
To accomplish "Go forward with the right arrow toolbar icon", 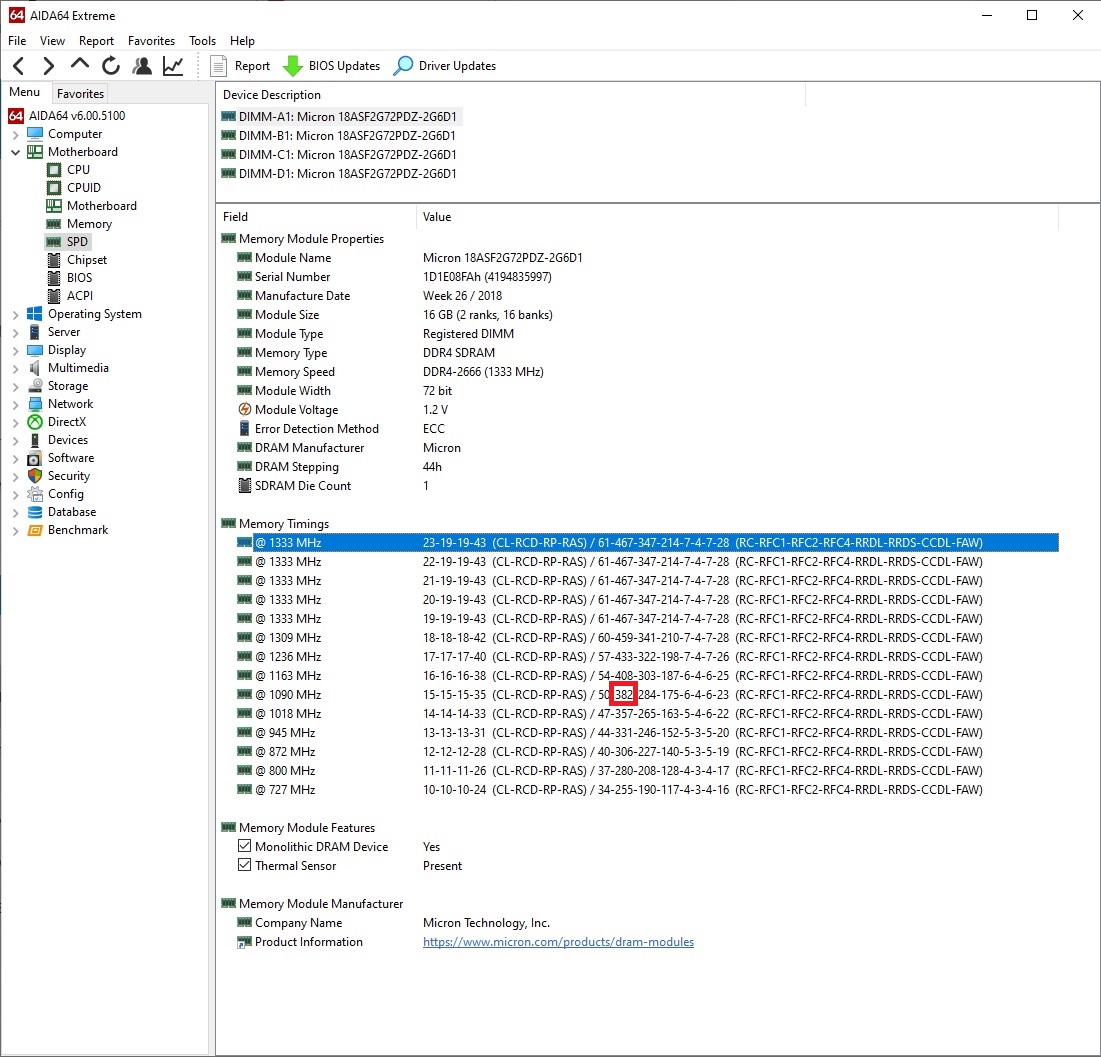I will [48, 66].
